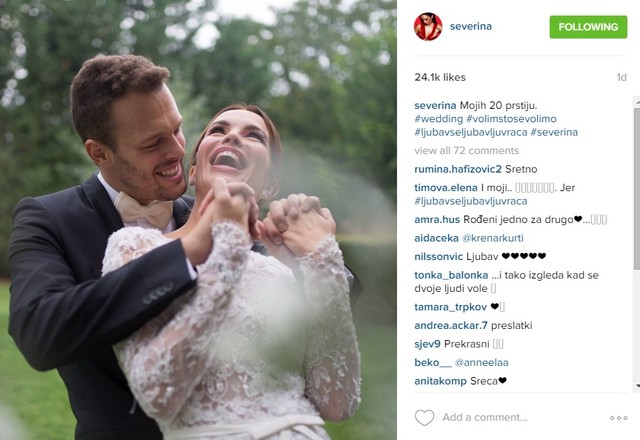Click the comments scrollbar down arrow
This screenshot has width=640, height=440.
point(637,386)
